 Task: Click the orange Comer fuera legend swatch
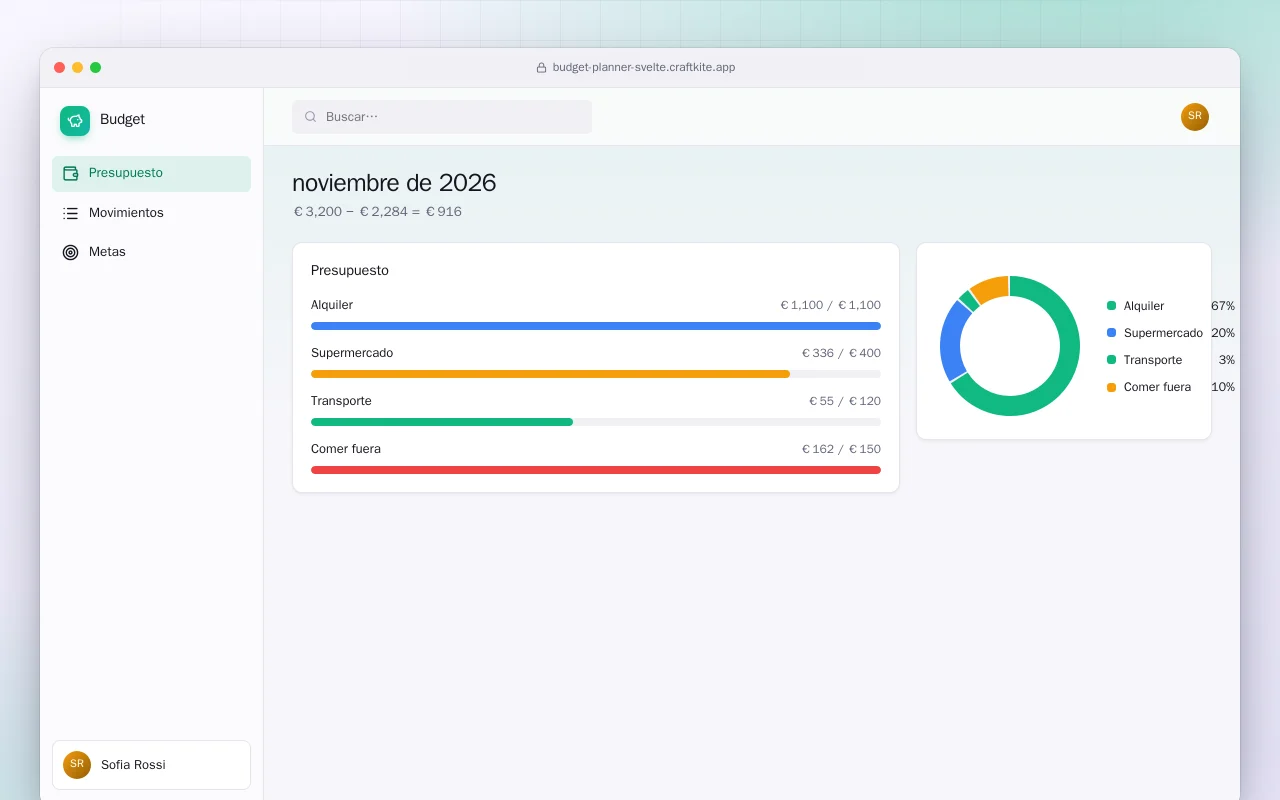click(x=1111, y=387)
